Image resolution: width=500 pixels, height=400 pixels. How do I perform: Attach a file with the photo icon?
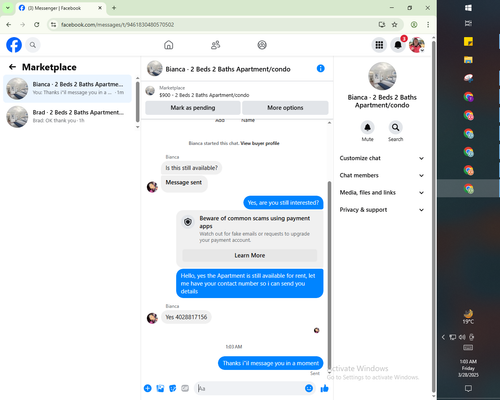tap(160, 388)
